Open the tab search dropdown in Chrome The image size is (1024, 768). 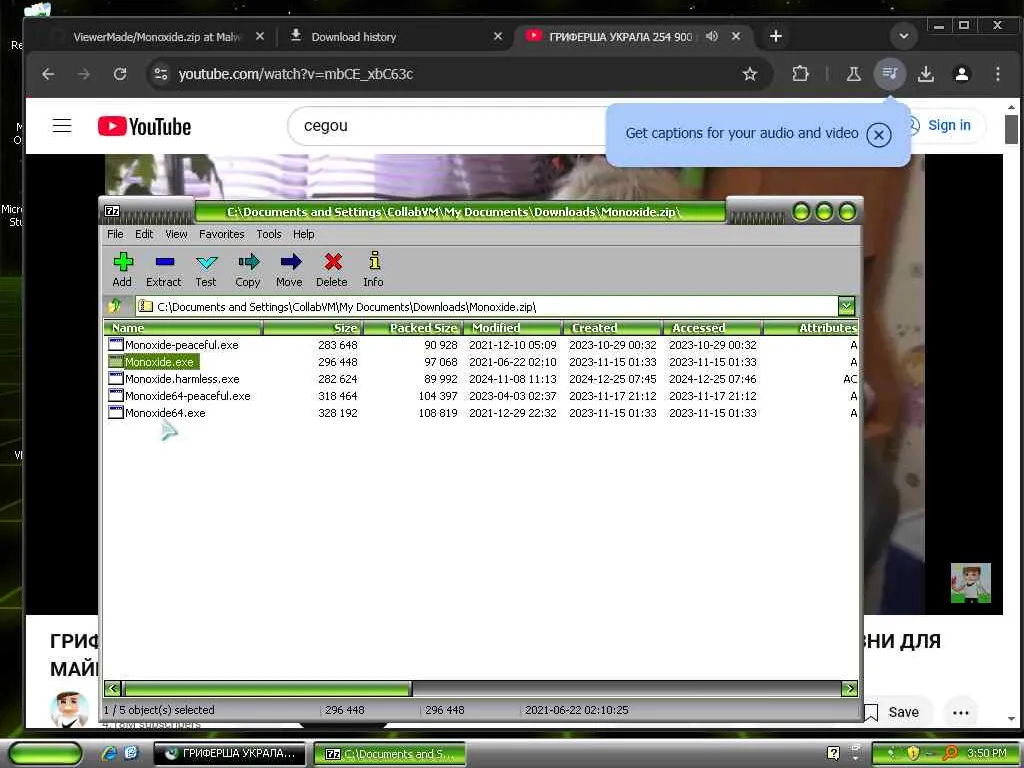(x=904, y=37)
